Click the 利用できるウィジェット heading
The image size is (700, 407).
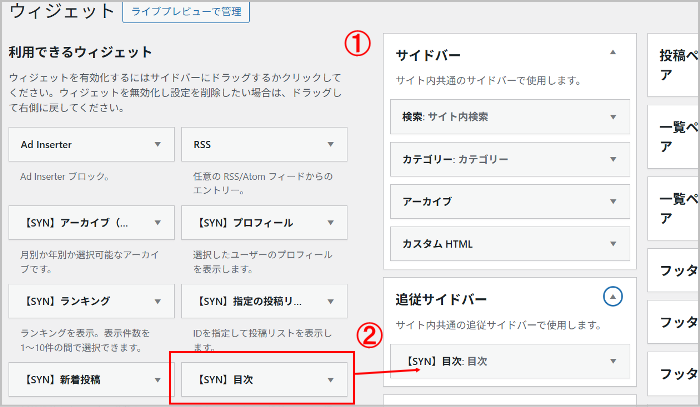pos(80,52)
